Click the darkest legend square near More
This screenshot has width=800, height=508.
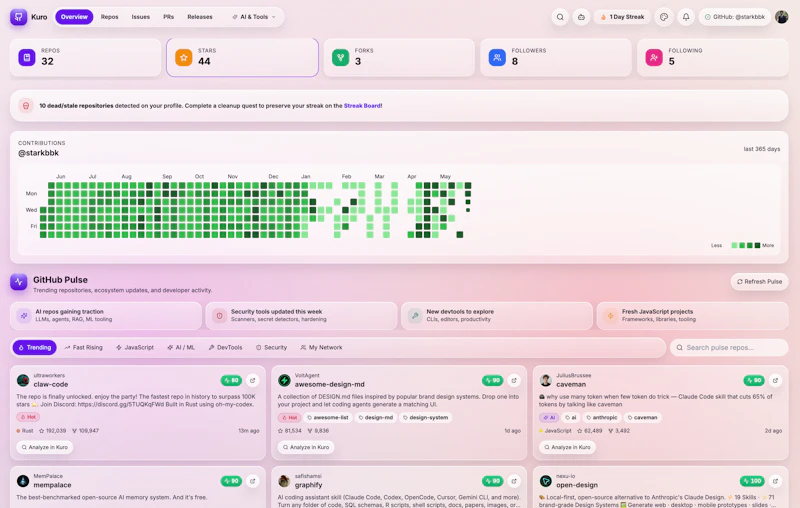(x=757, y=245)
